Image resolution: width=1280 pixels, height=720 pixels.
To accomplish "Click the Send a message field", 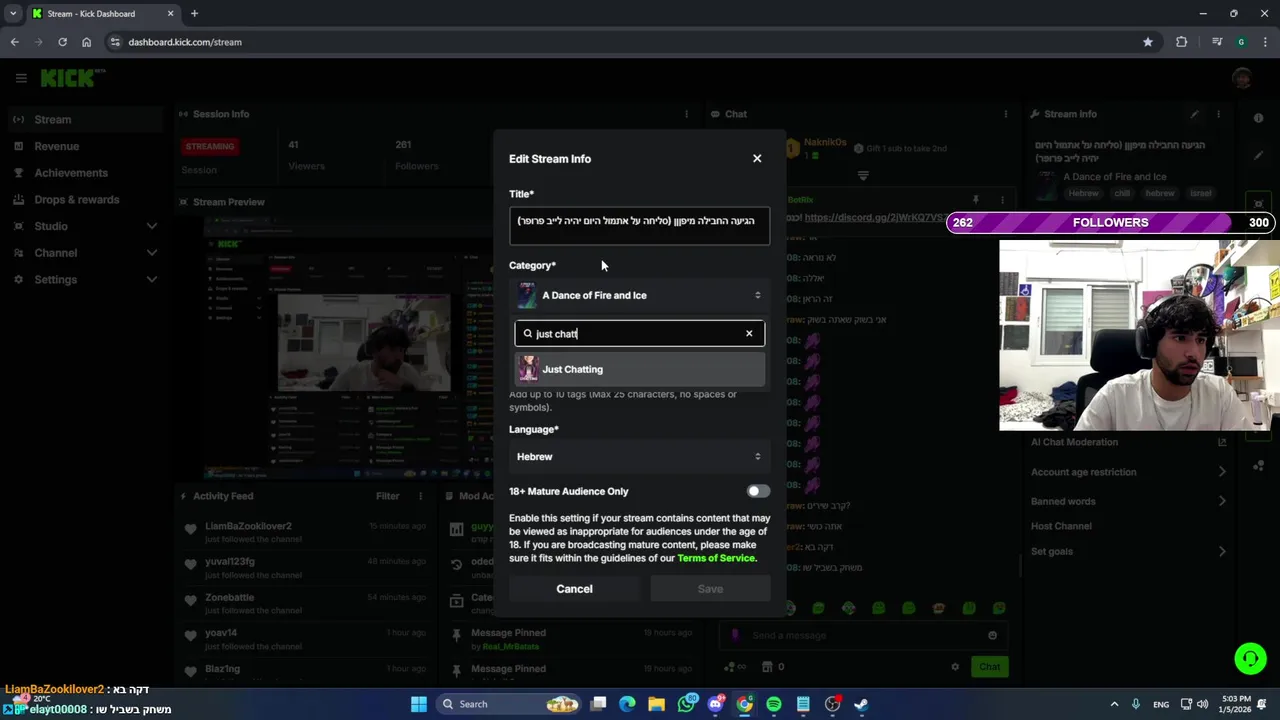I will pos(860,635).
